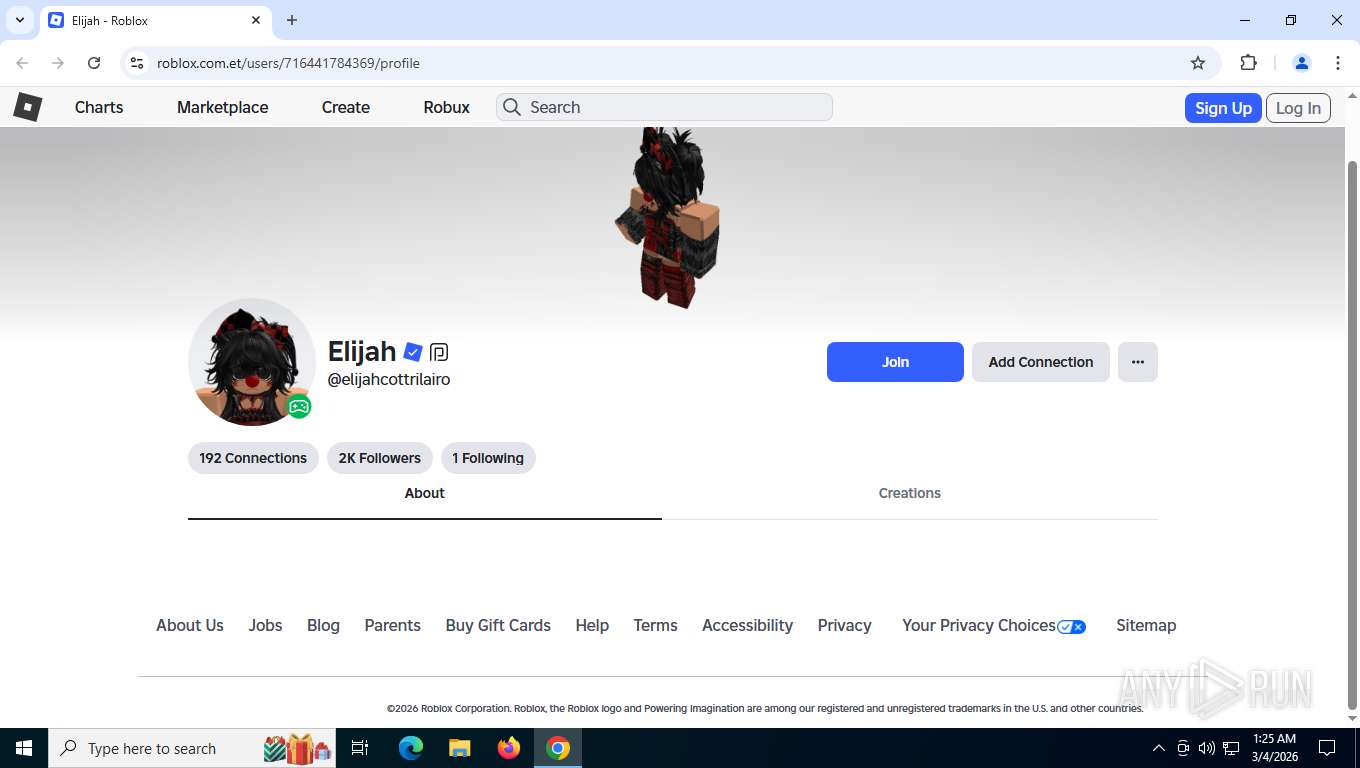The height and width of the screenshot is (768, 1360).
Task: Open volume control in system tray
Action: click(x=1207, y=748)
